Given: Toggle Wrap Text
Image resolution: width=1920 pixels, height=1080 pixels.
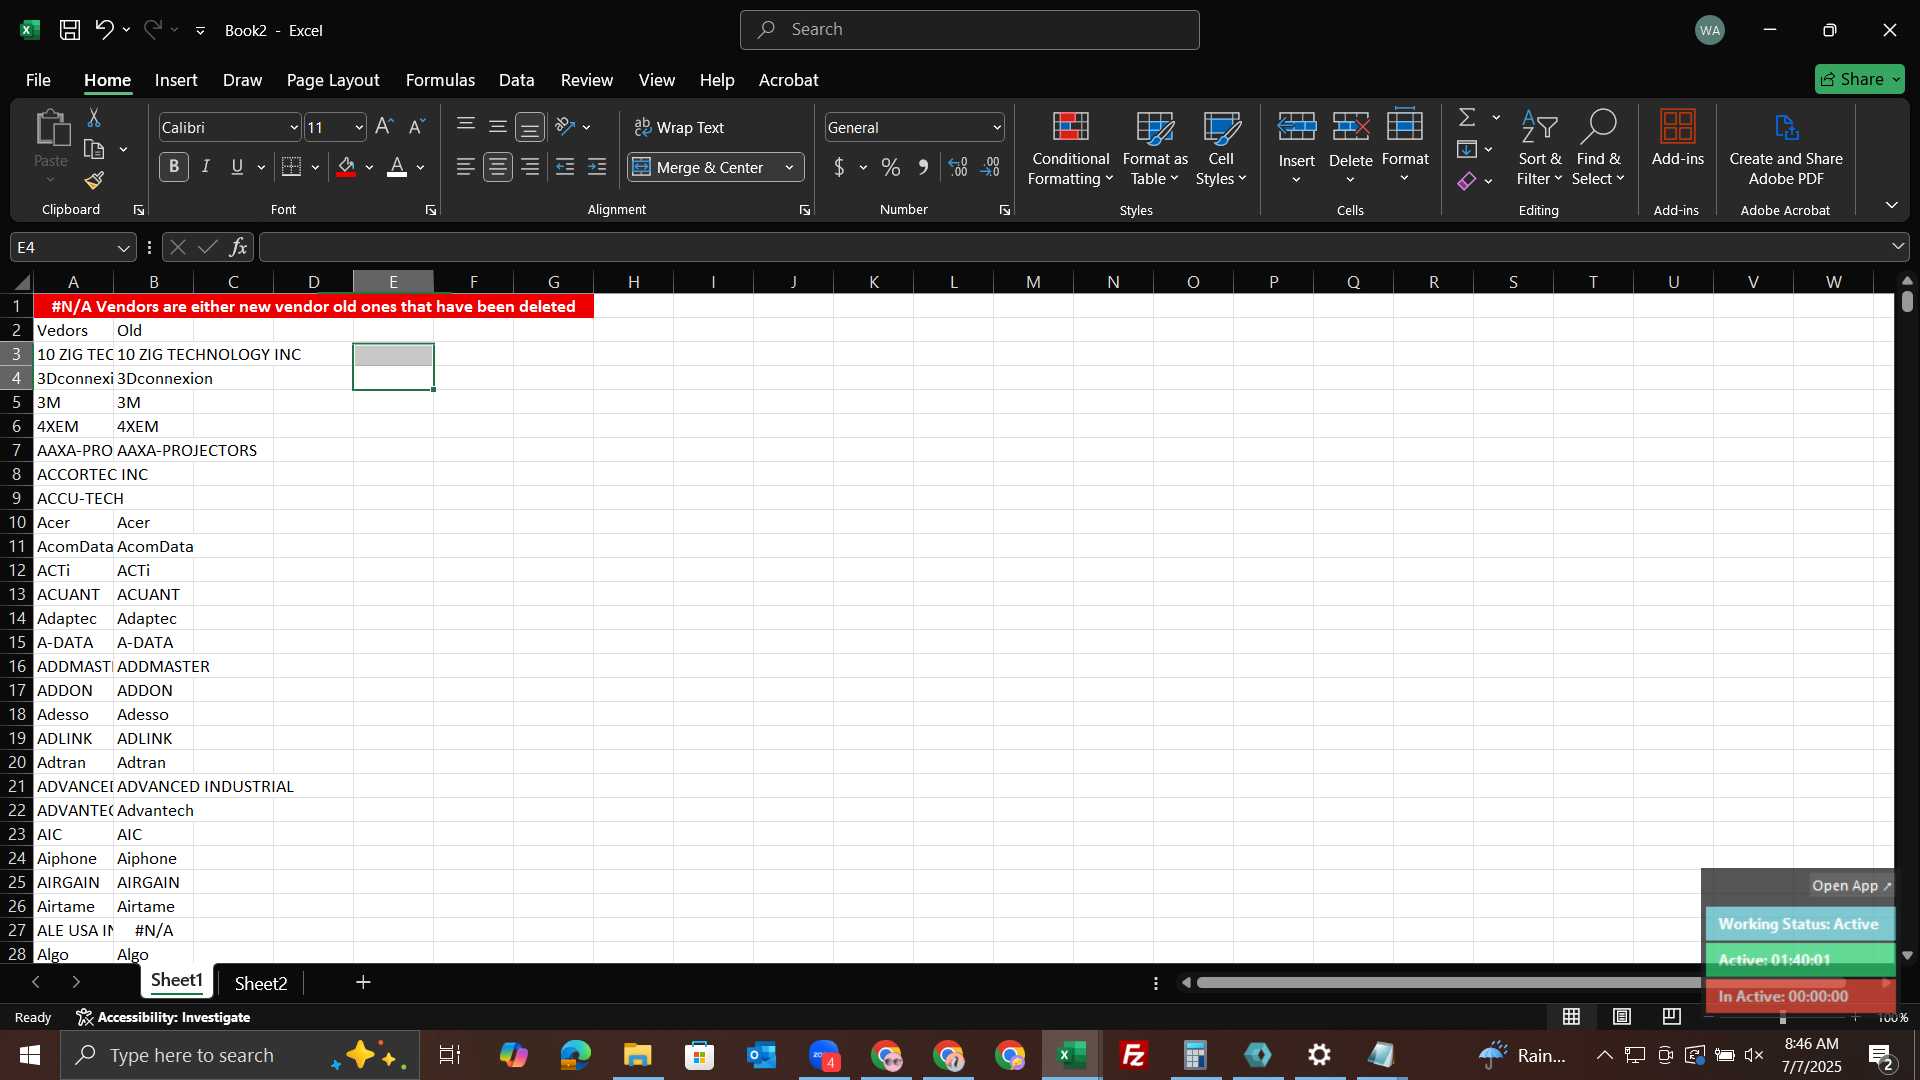Looking at the screenshot, I should 680,127.
